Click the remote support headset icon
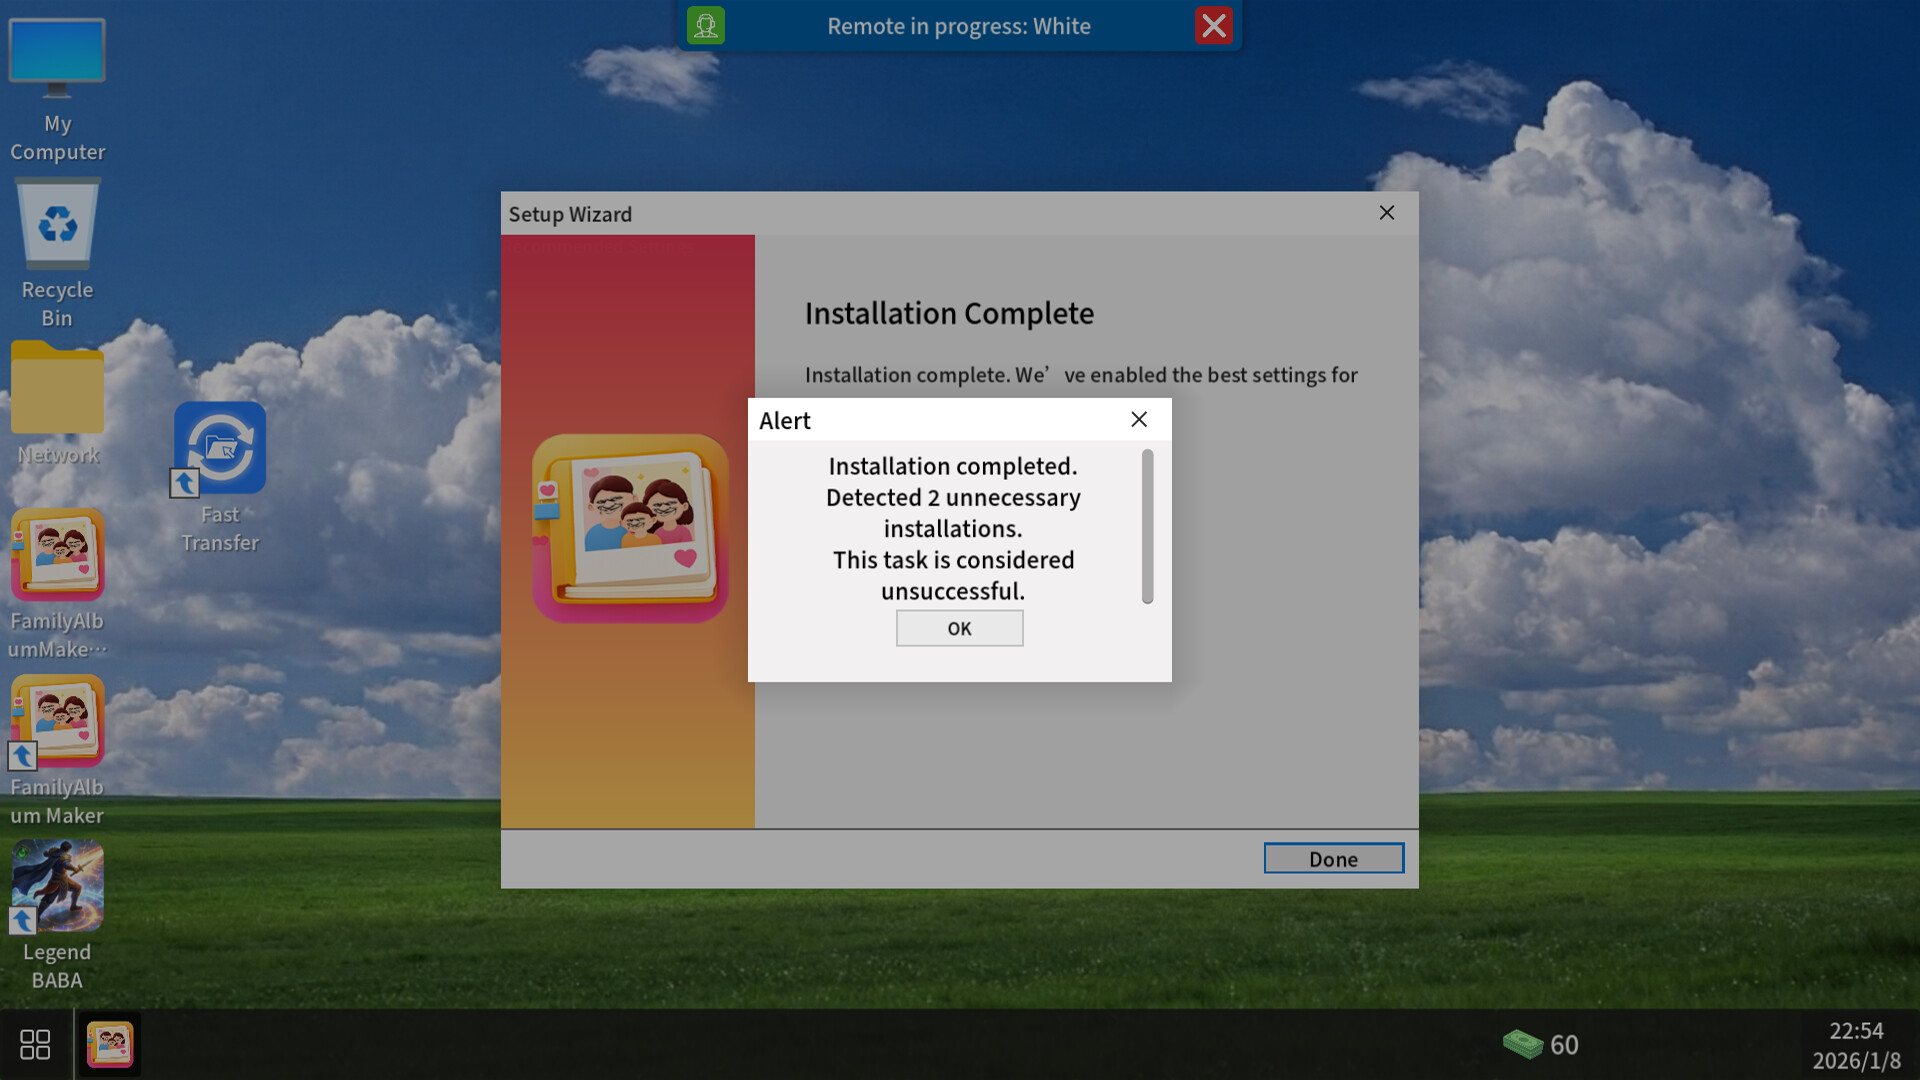1920x1080 pixels. pyautogui.click(x=705, y=26)
